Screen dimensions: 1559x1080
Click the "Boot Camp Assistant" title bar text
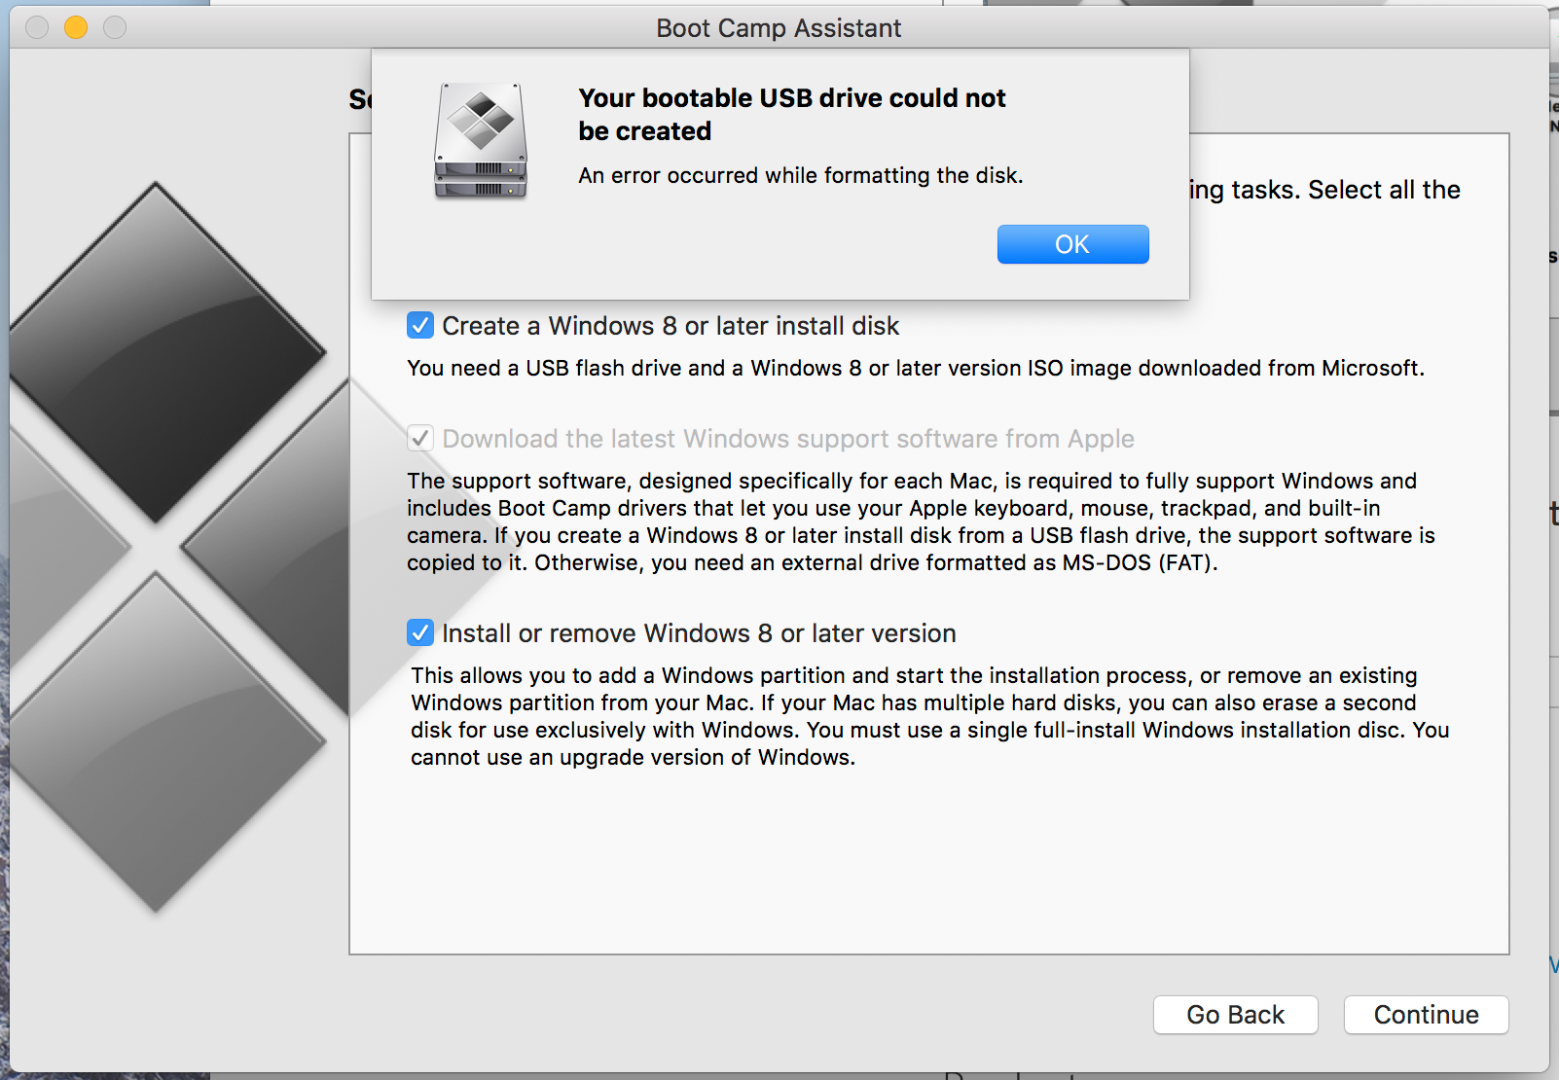tap(779, 28)
